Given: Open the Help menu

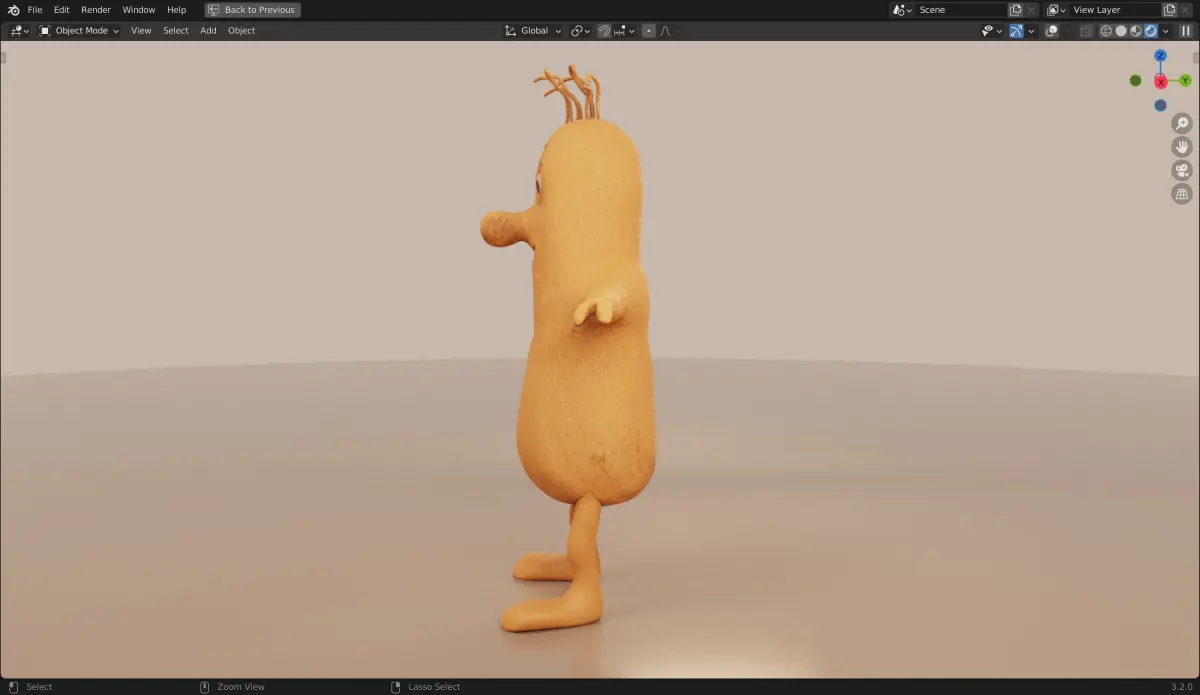Looking at the screenshot, I should pyautogui.click(x=177, y=9).
